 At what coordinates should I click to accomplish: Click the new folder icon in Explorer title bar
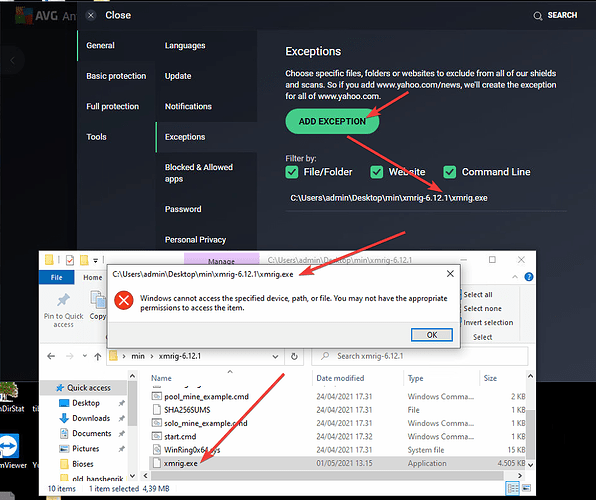pos(84,260)
